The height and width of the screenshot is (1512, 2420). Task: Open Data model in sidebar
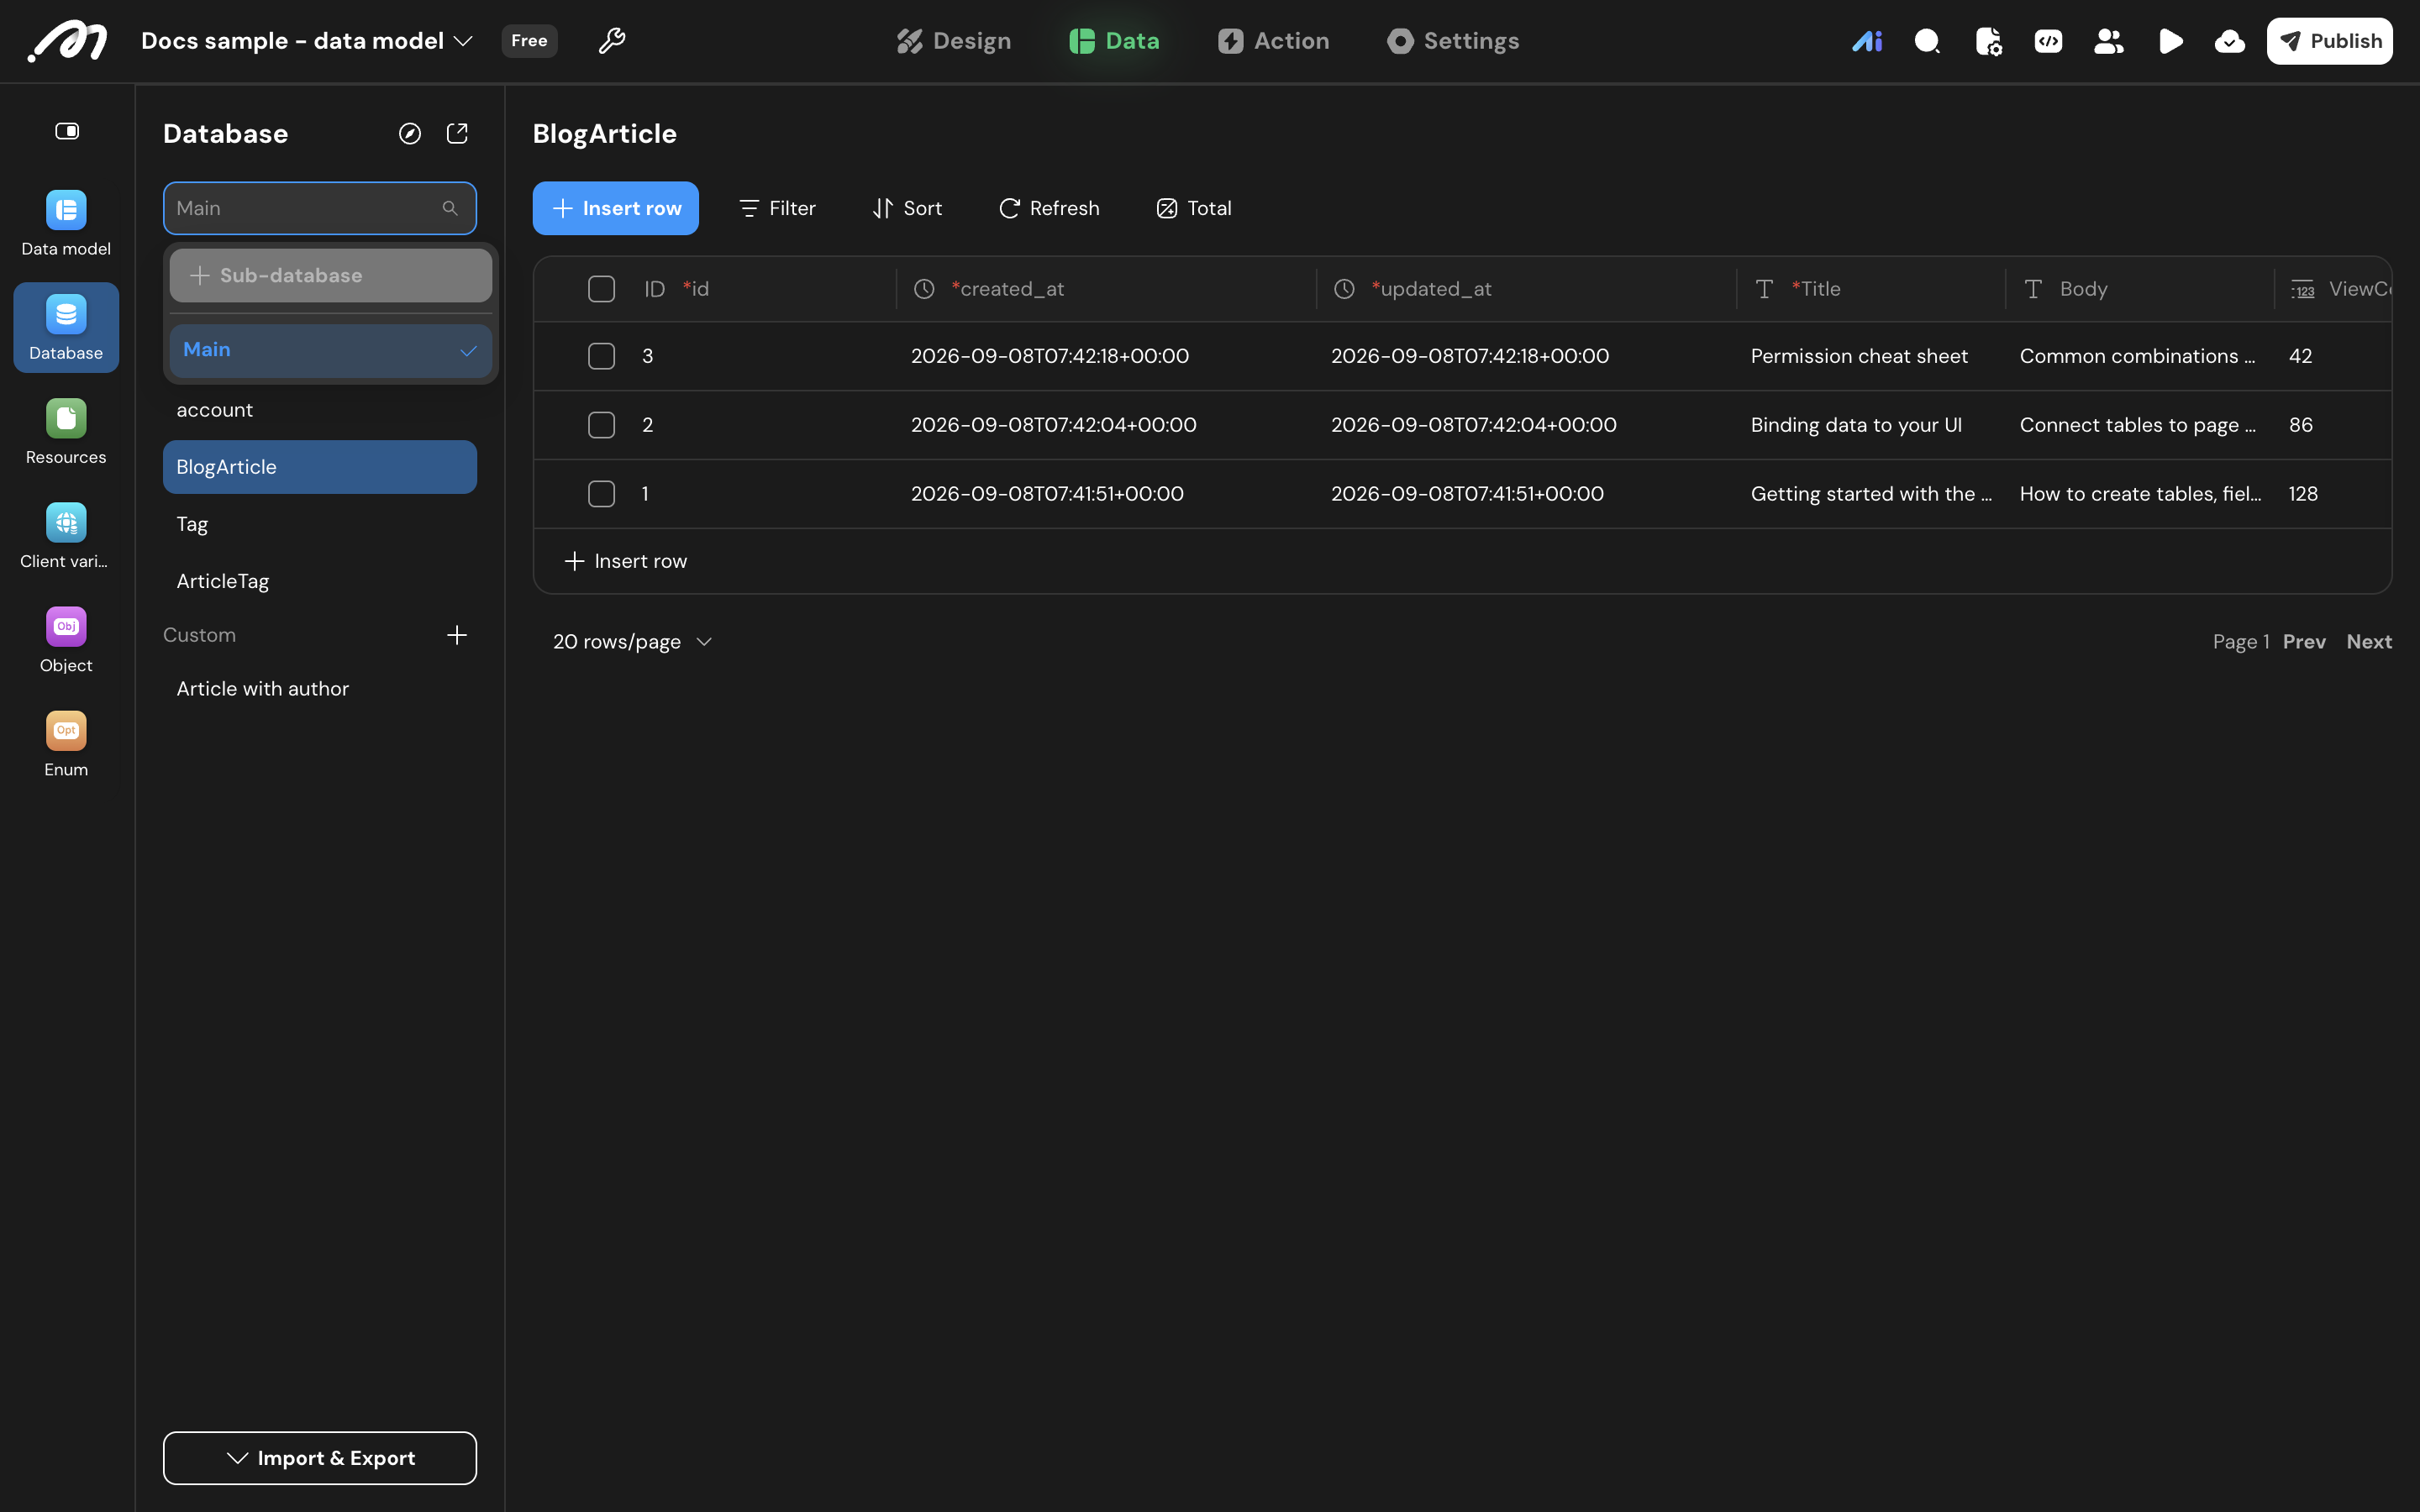66,223
